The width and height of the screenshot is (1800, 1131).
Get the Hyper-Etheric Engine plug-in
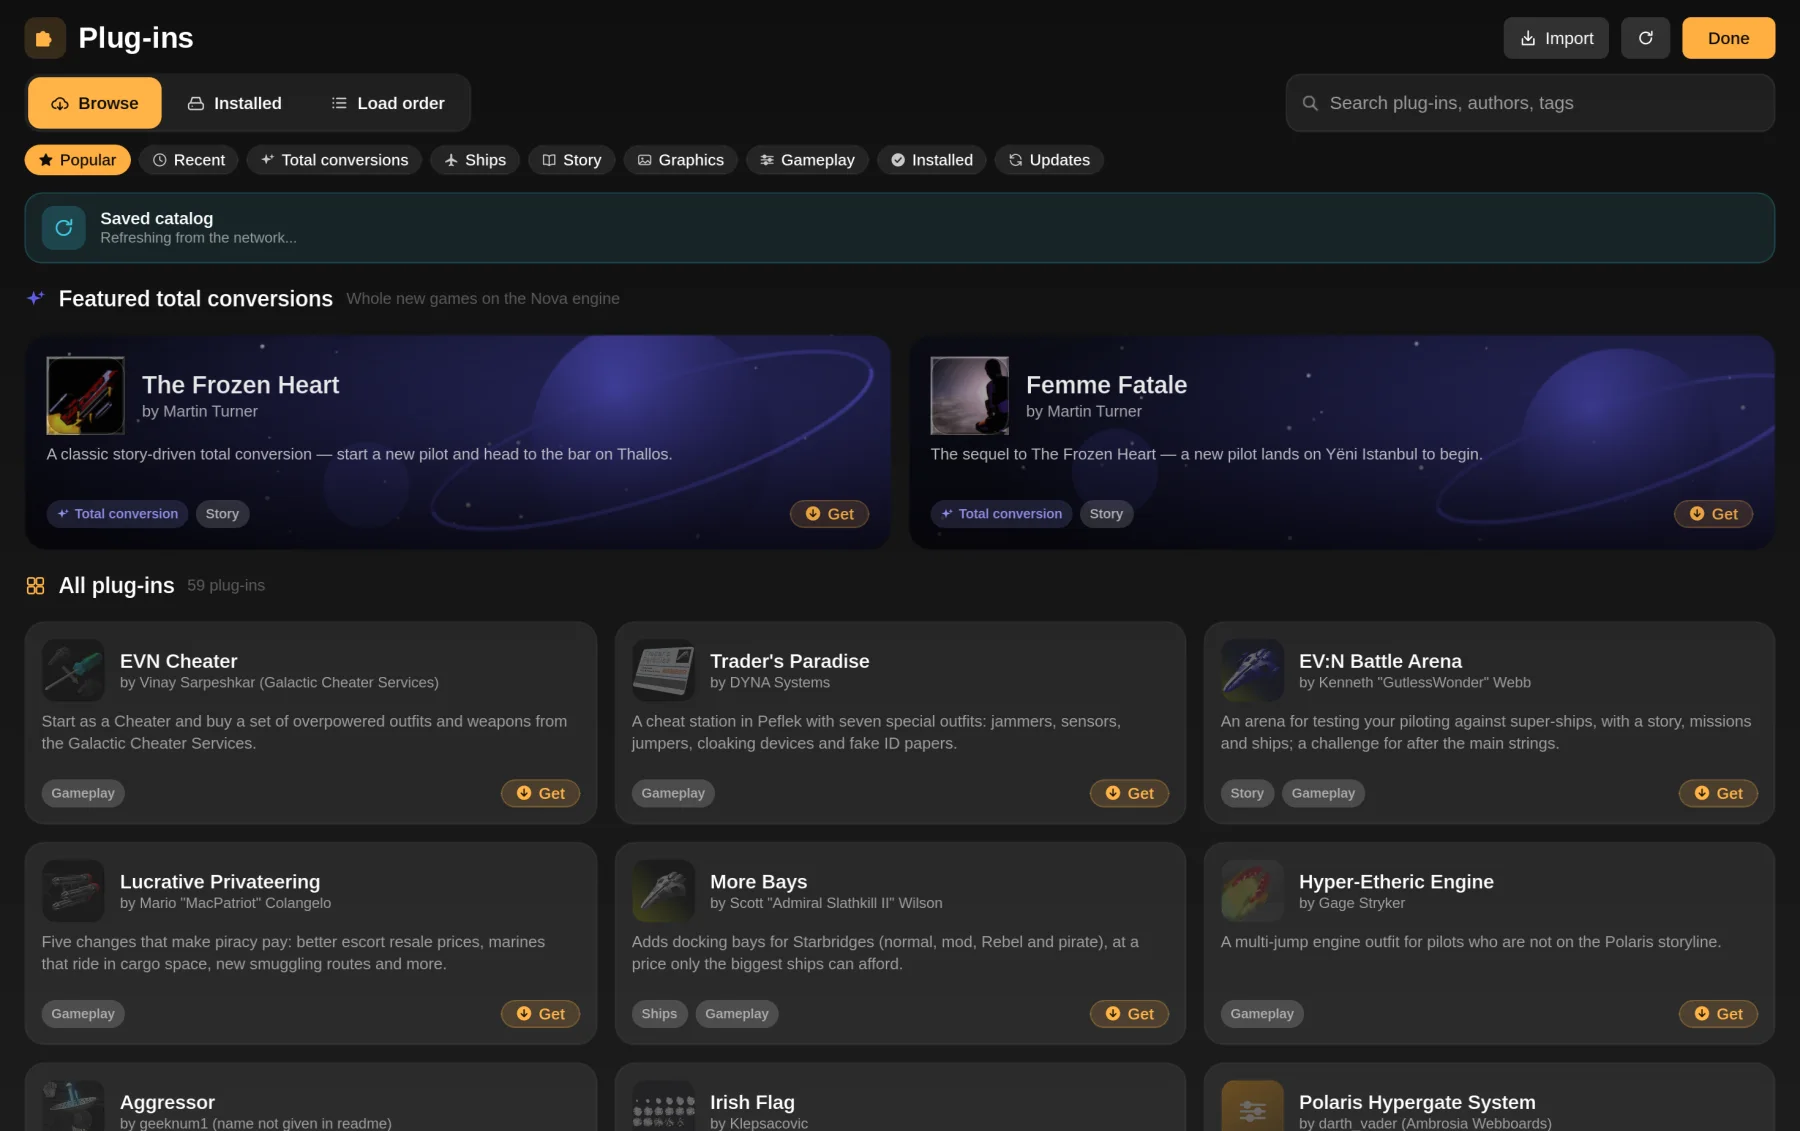pyautogui.click(x=1718, y=1014)
